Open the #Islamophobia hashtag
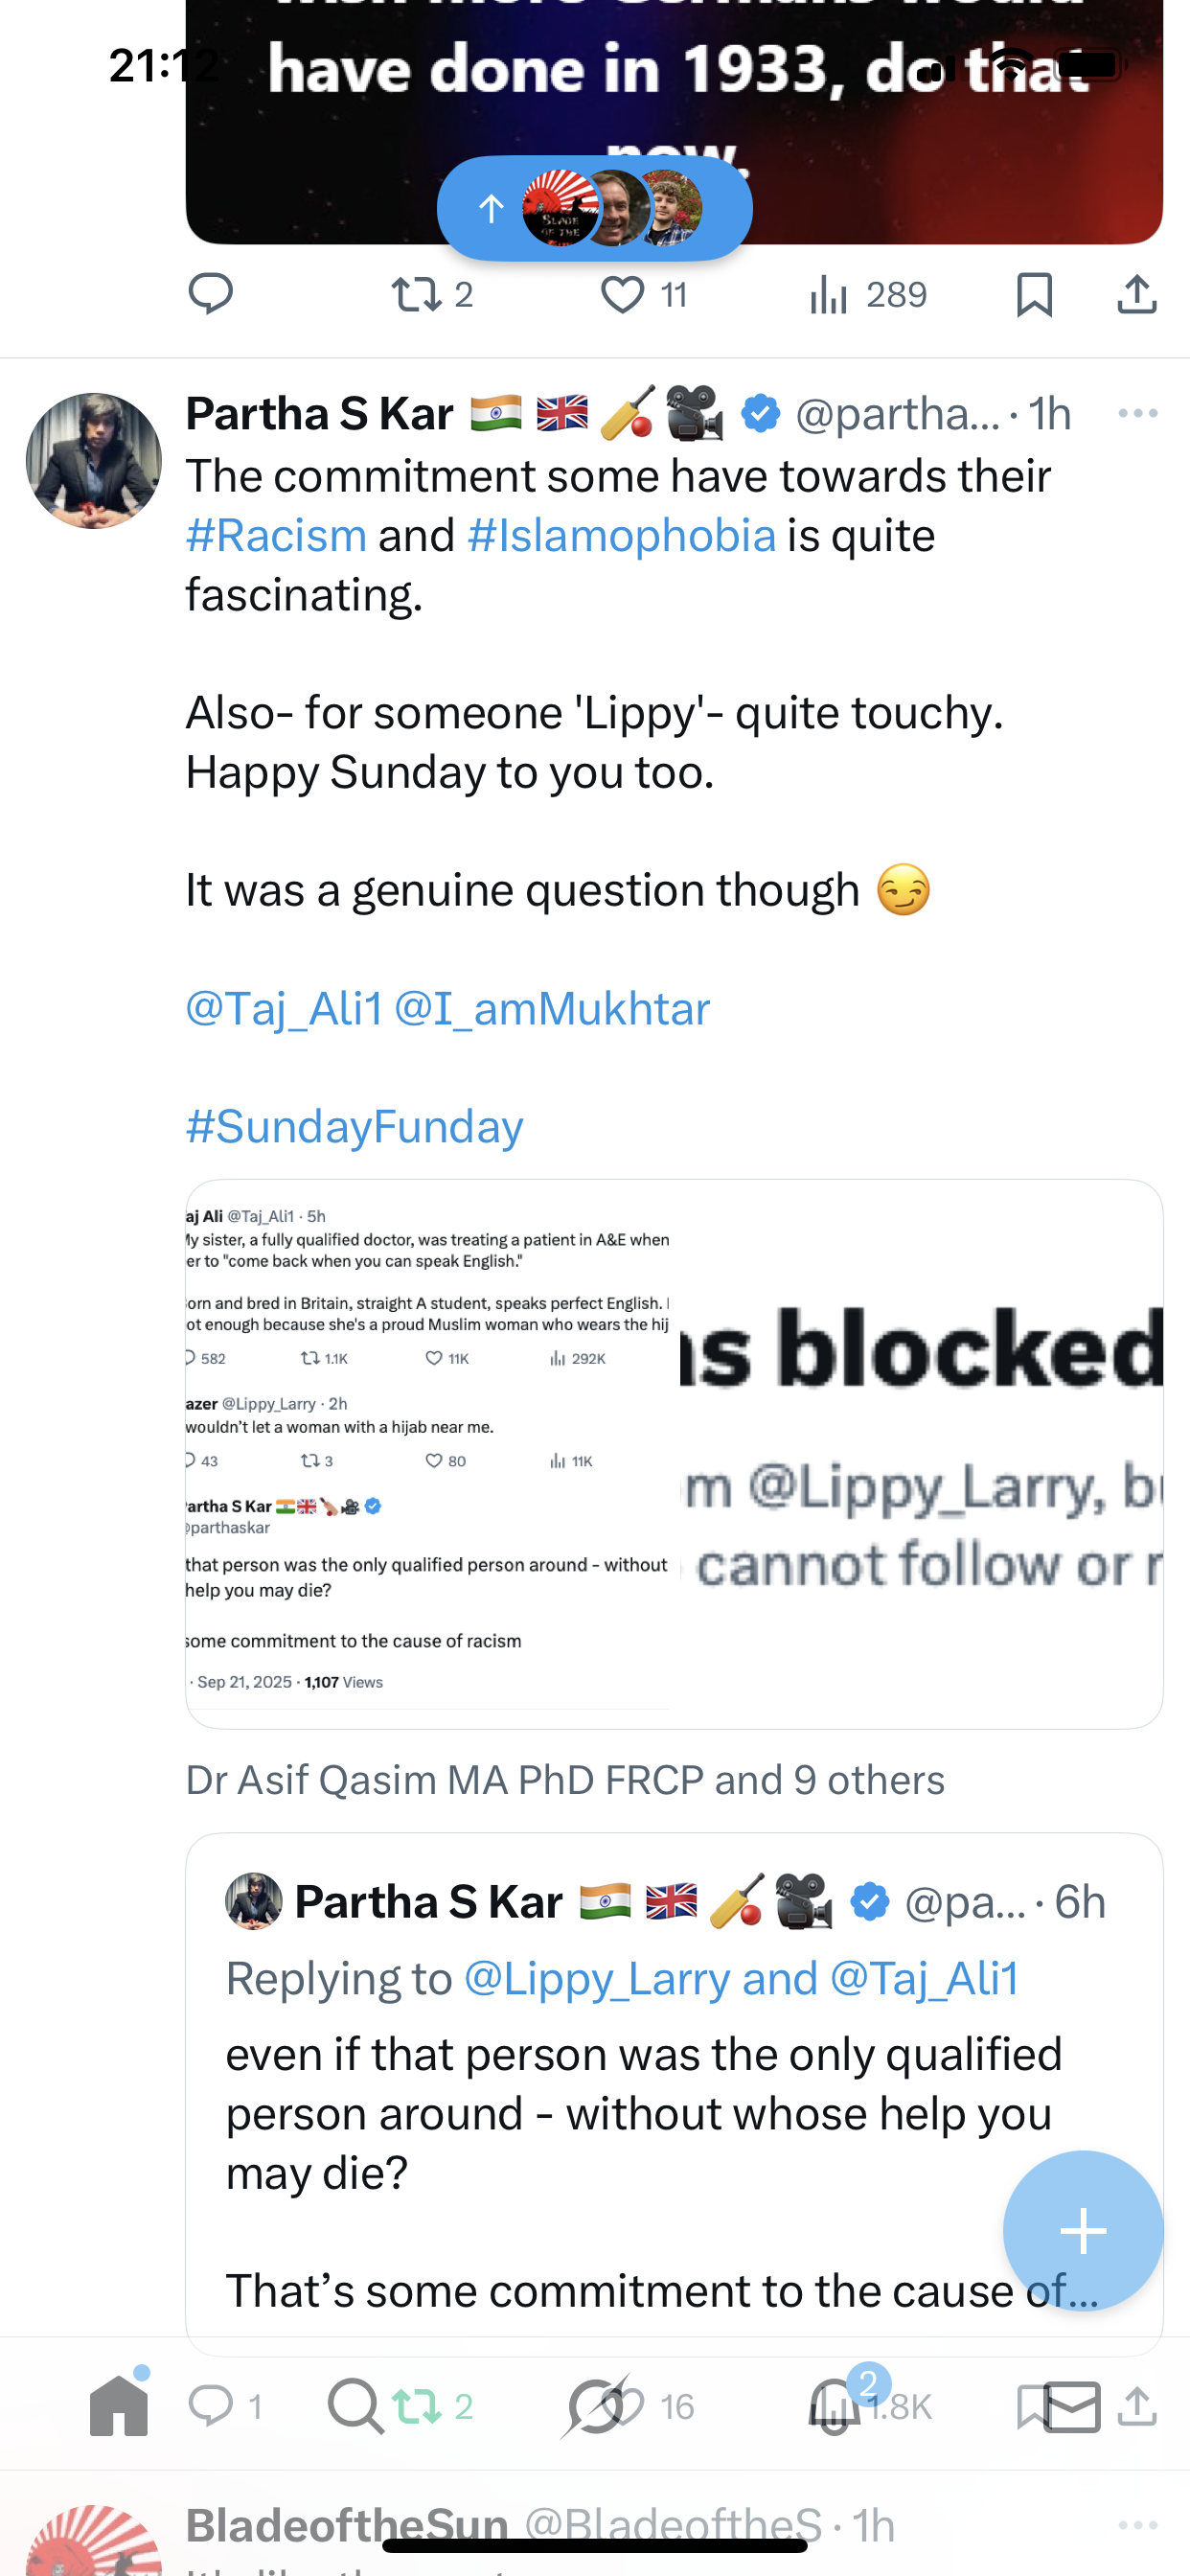Screen dimensions: 1190x2576 (x=621, y=536)
